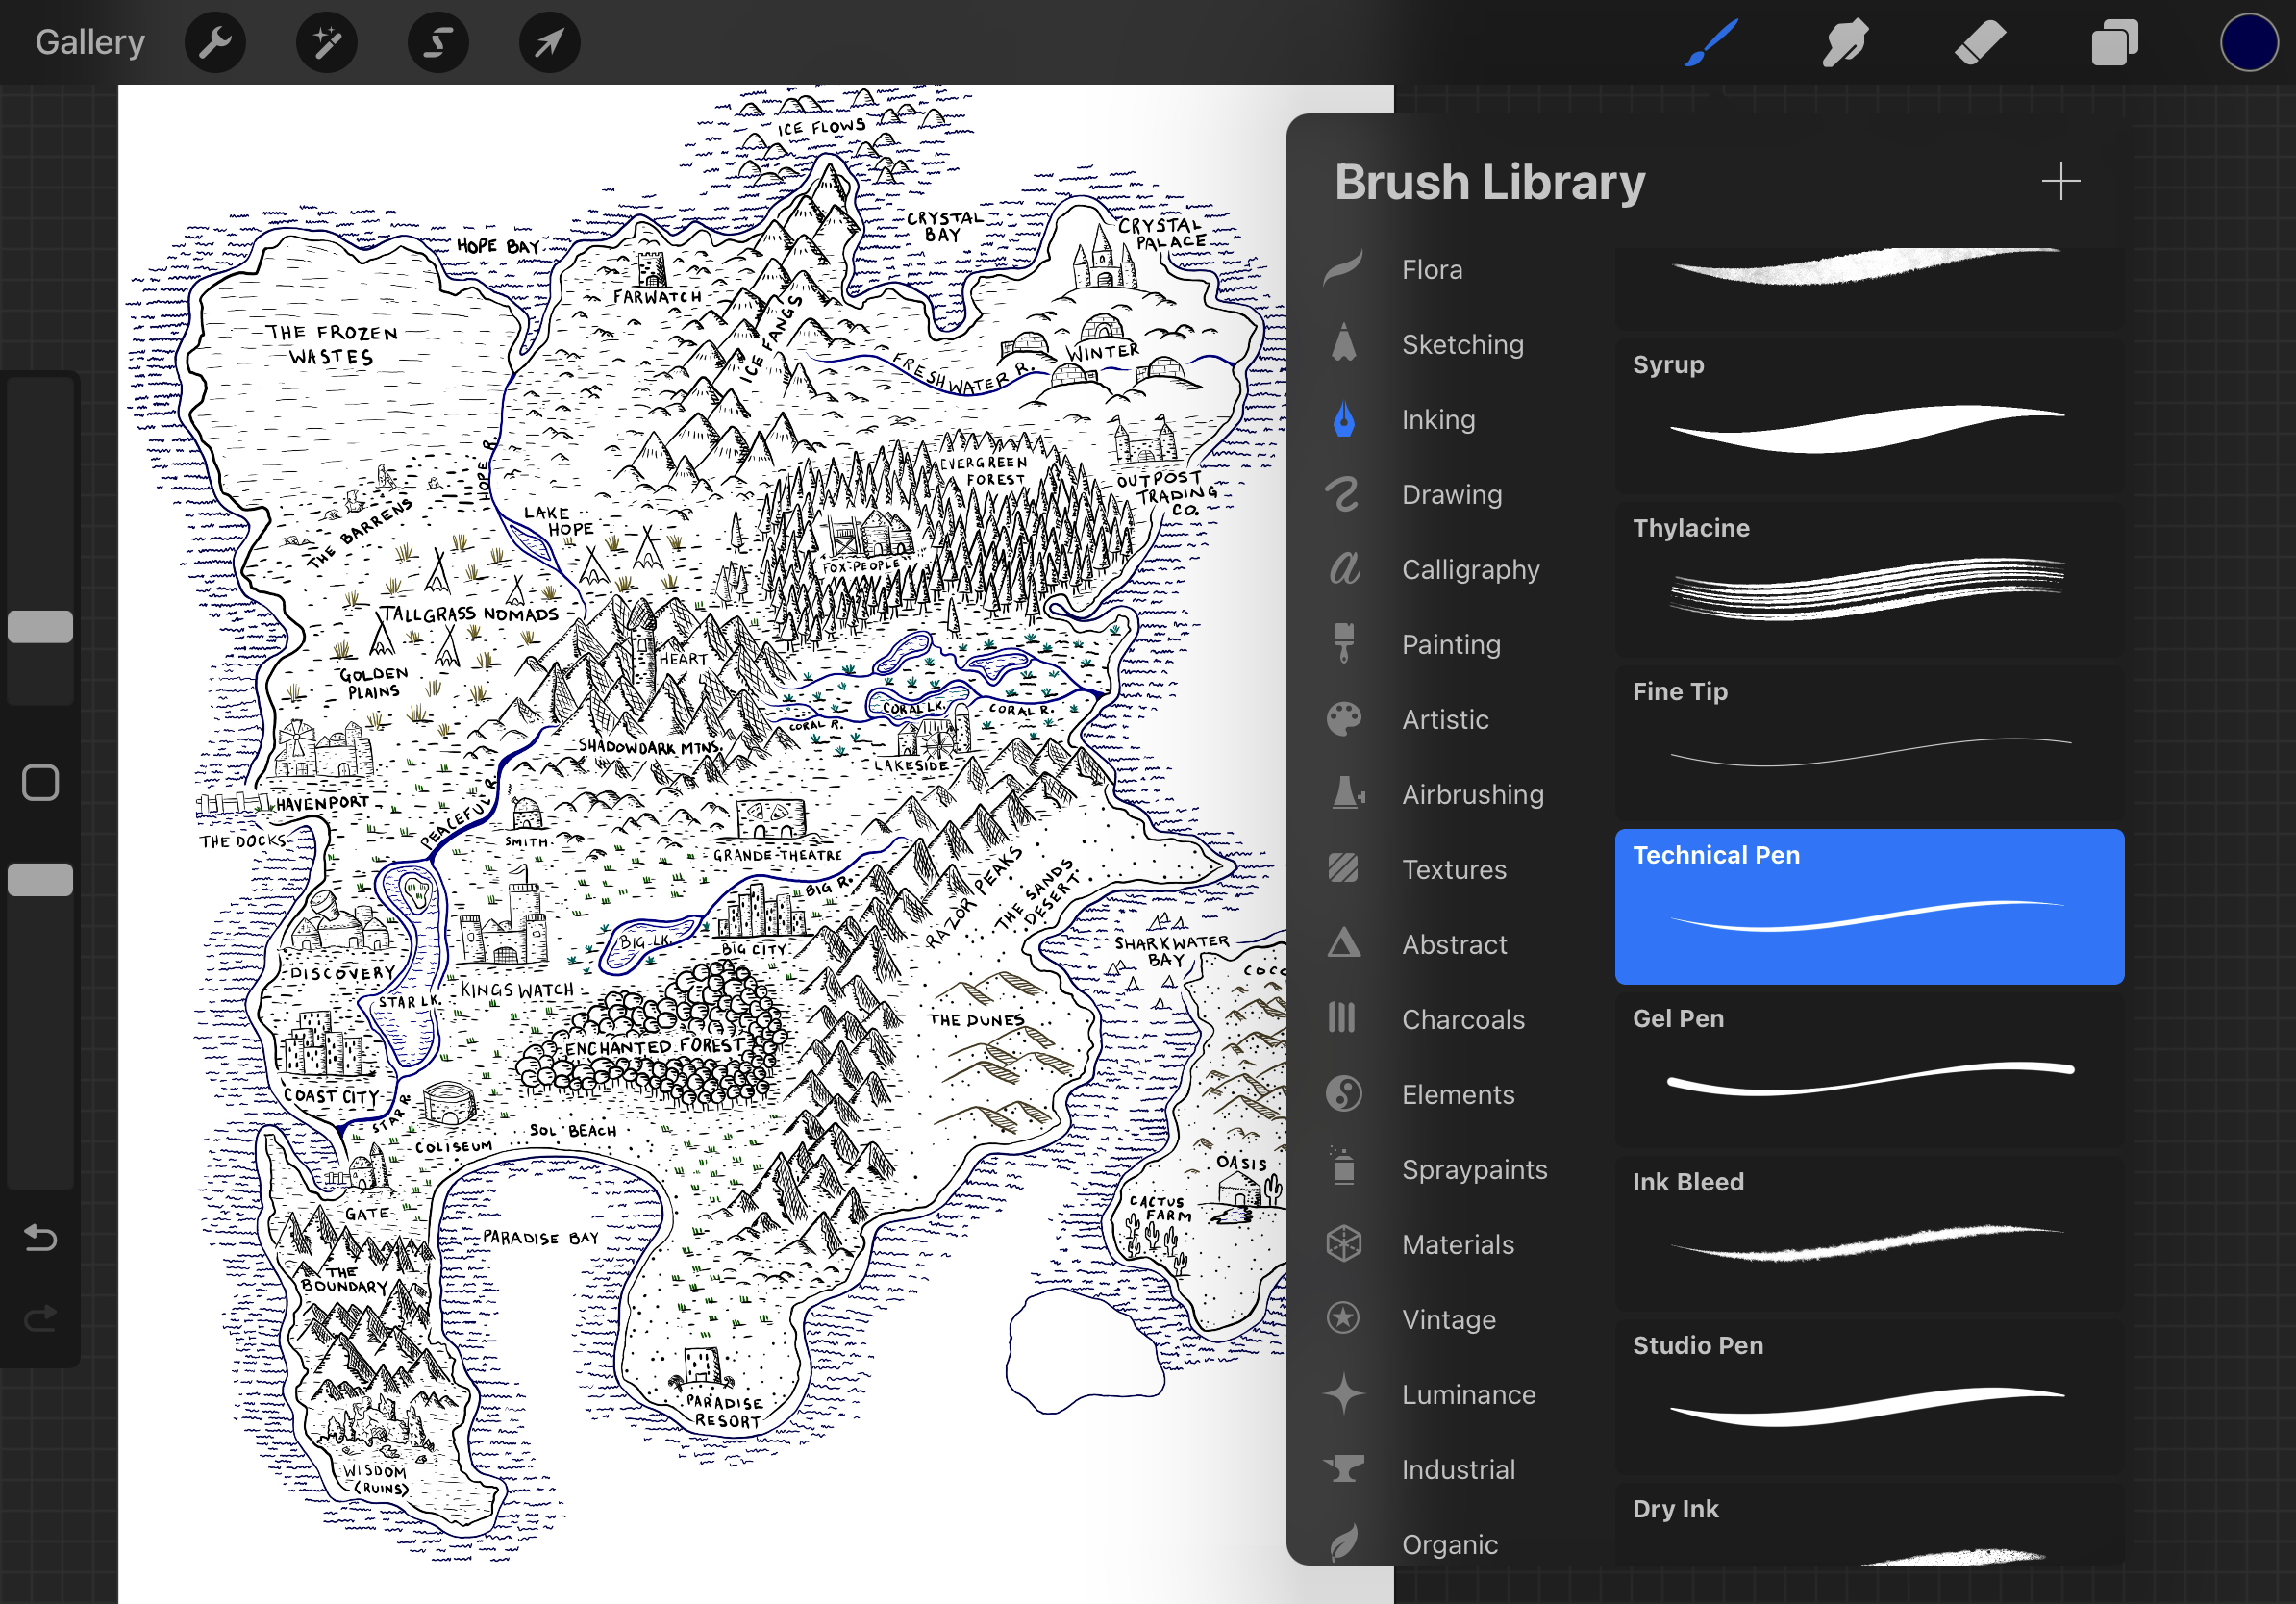Open the Actions wrench menu
Image resolution: width=2296 pixels, height=1604 pixels.
point(215,43)
